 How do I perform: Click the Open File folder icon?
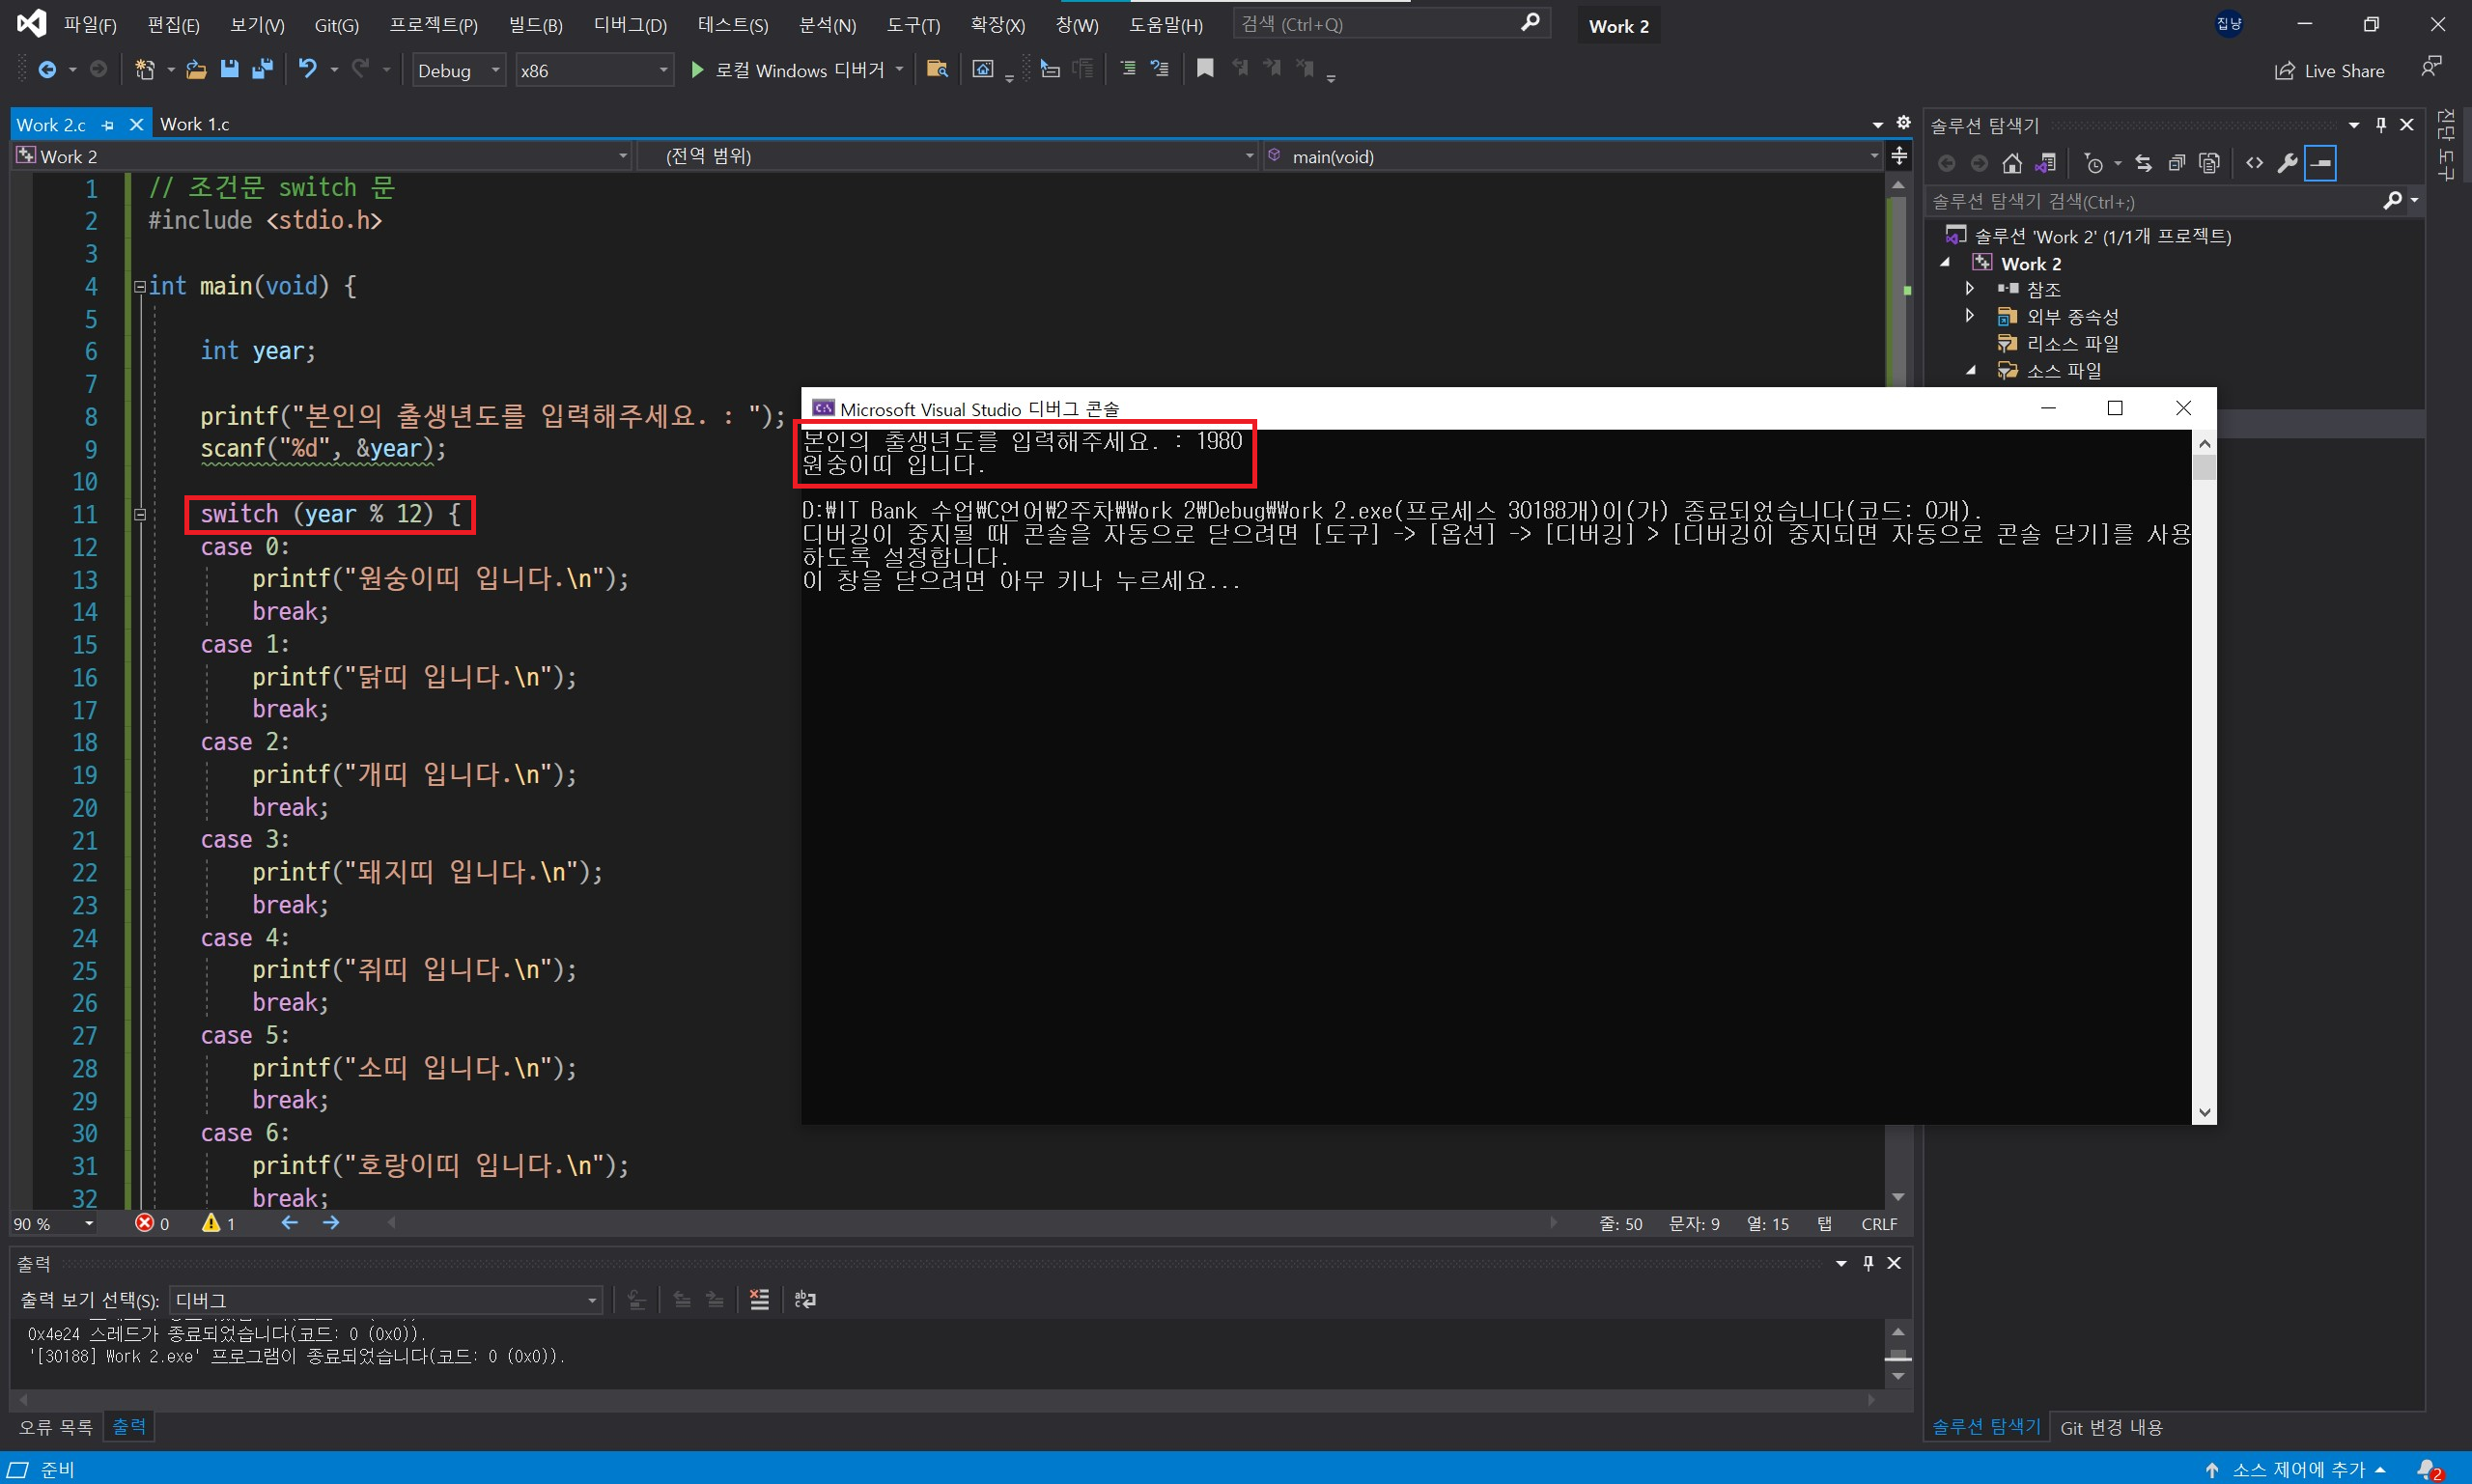196,69
